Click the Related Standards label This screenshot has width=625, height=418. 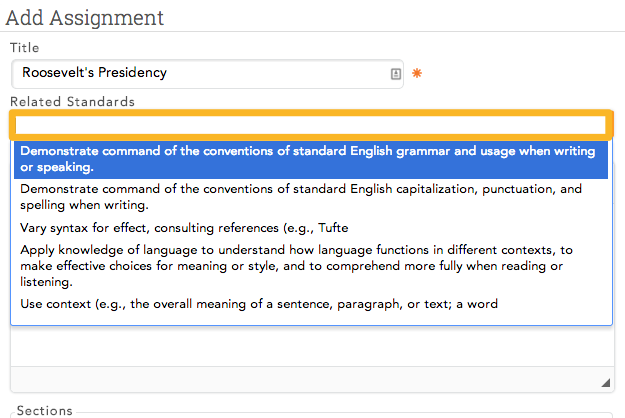(x=73, y=102)
